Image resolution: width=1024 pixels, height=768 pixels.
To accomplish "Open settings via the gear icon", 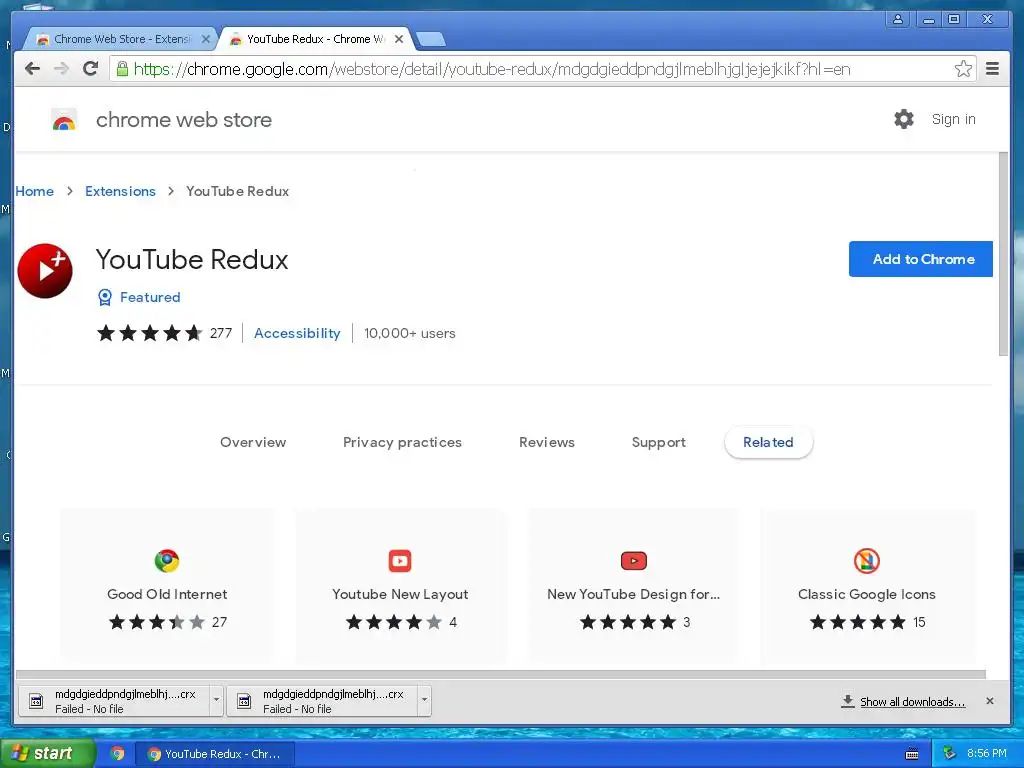I will pyautogui.click(x=904, y=119).
